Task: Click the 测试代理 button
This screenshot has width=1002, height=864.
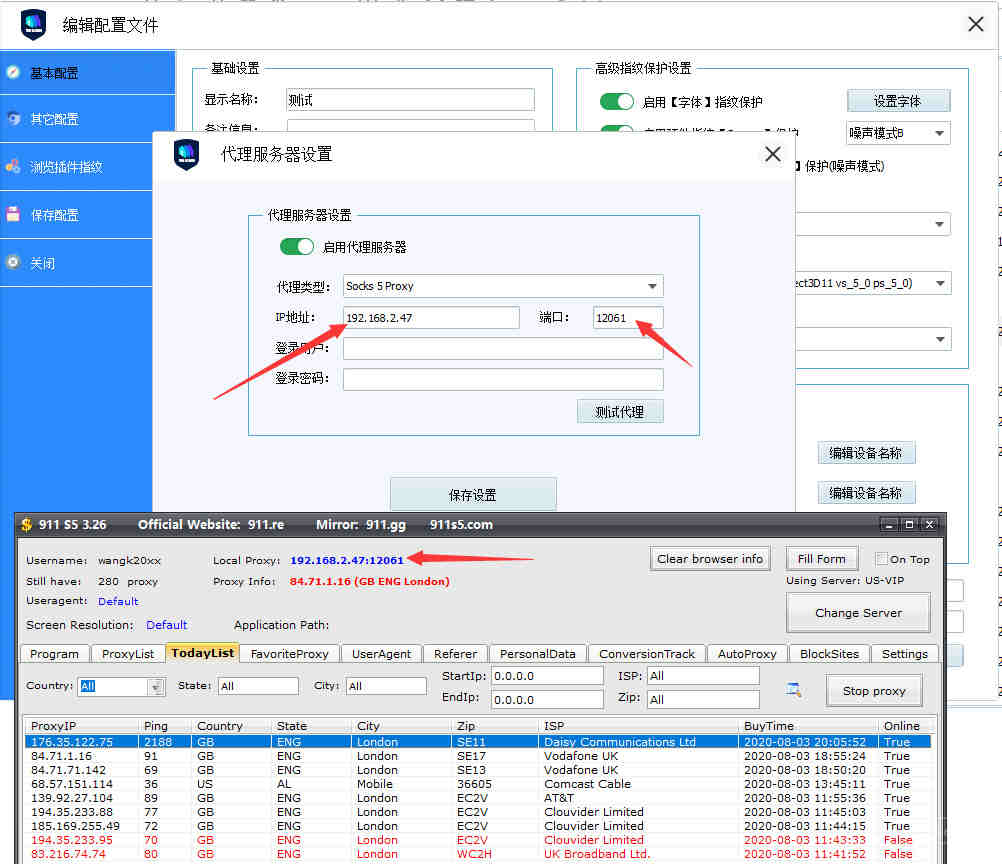Action: (620, 412)
